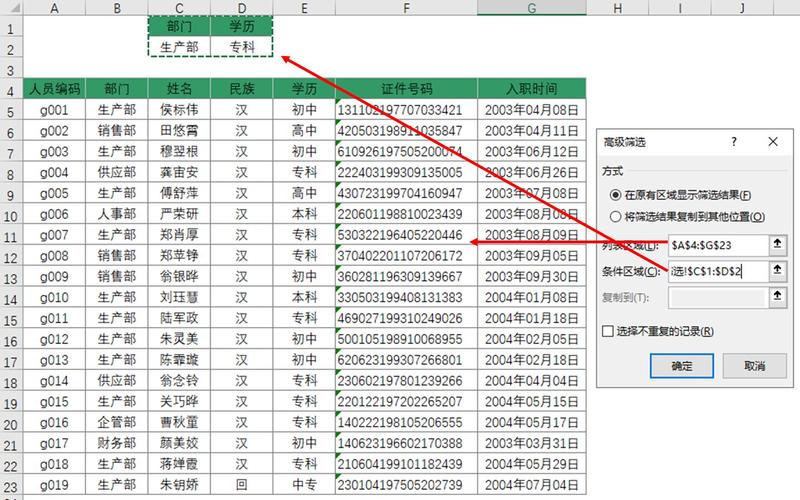Screen dimensions: 800x500
Task: Select column H header
Action: [617, 8]
